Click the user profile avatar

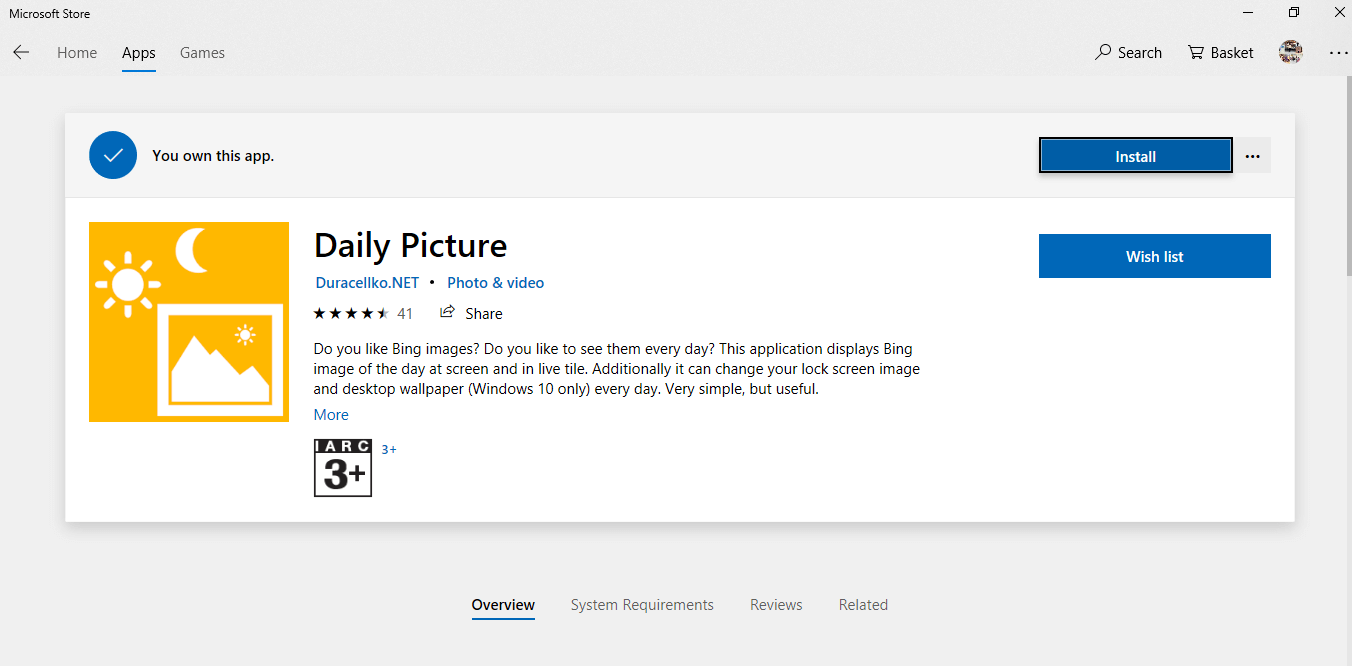[1290, 53]
